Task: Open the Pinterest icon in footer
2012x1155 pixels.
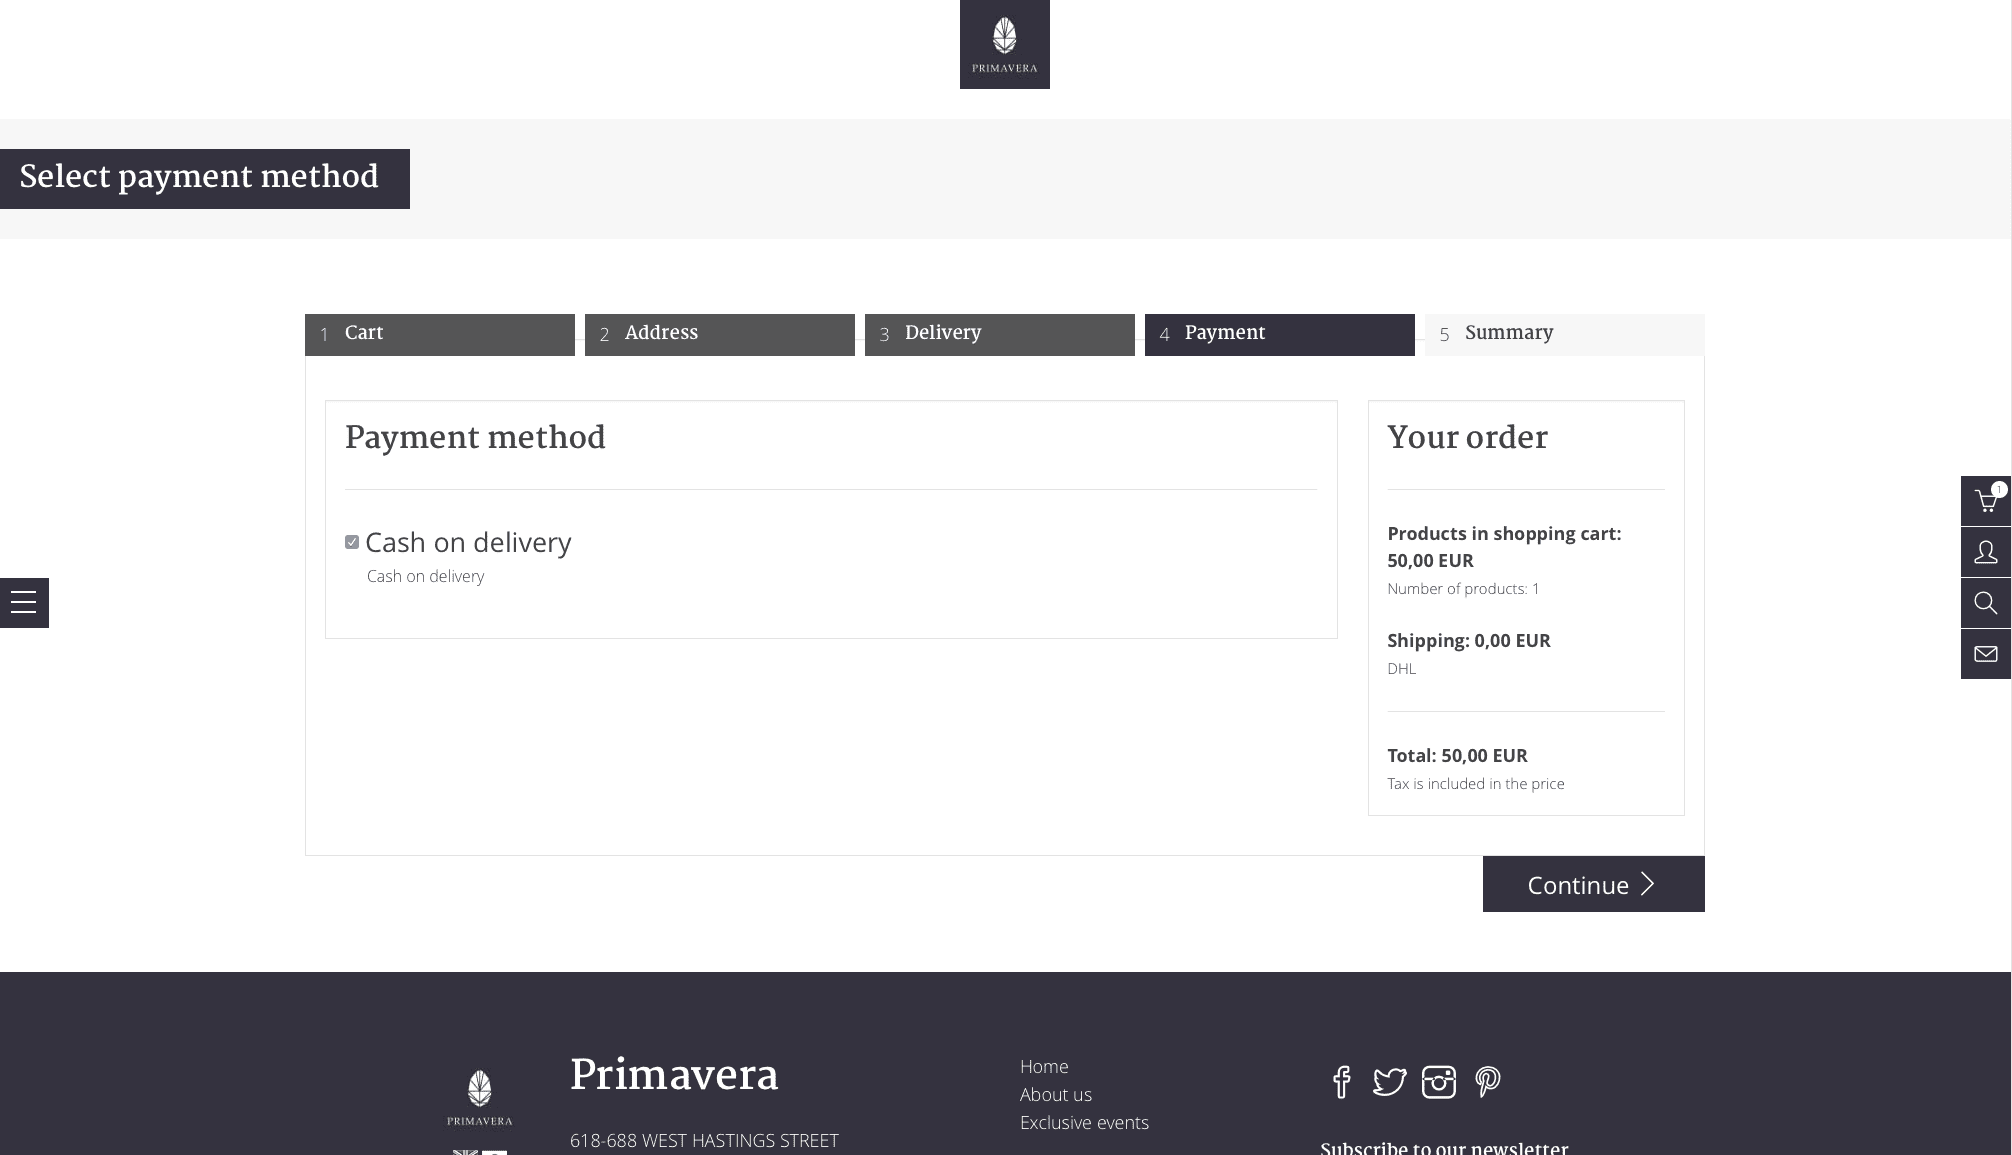Action: pos(1487,1082)
